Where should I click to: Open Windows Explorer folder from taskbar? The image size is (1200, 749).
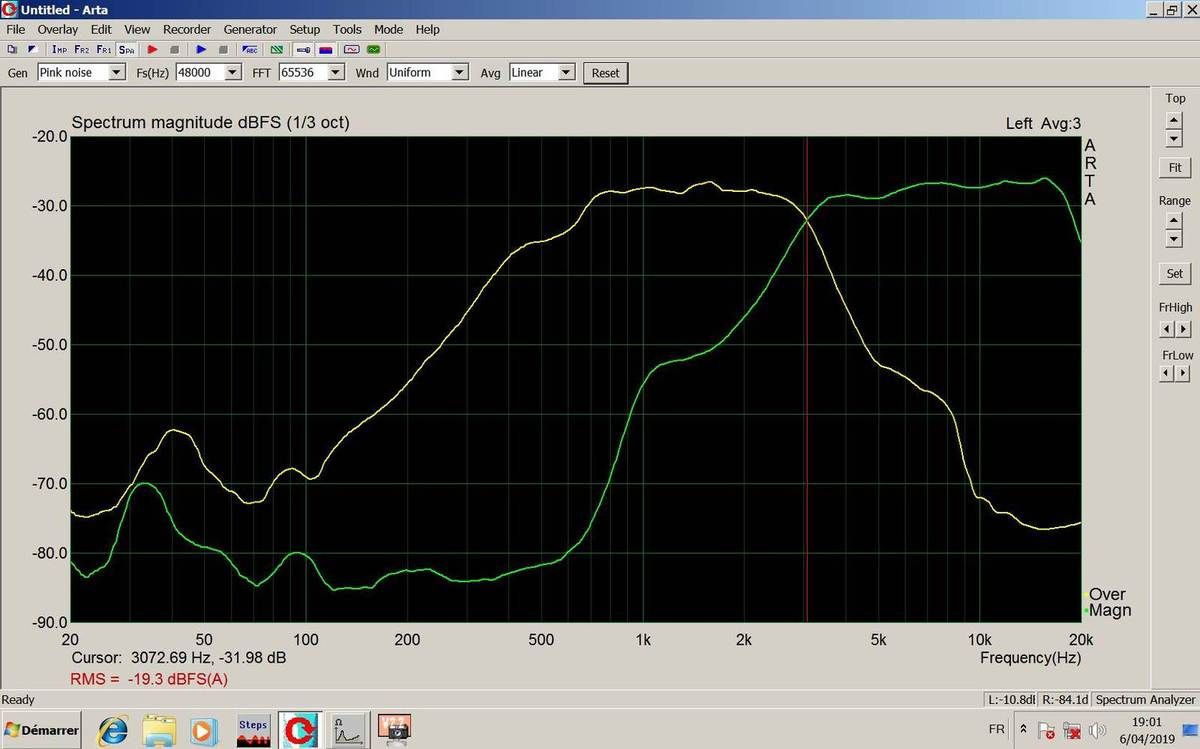coord(160,730)
